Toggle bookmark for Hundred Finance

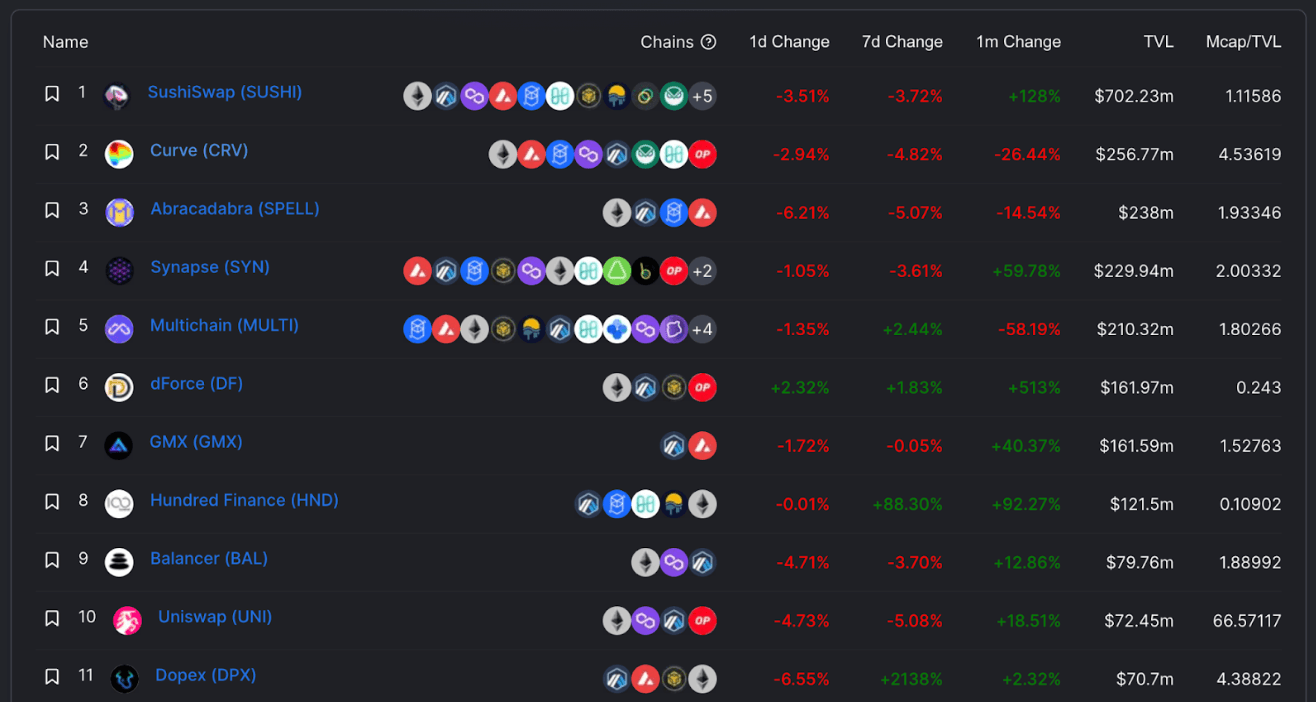point(52,502)
